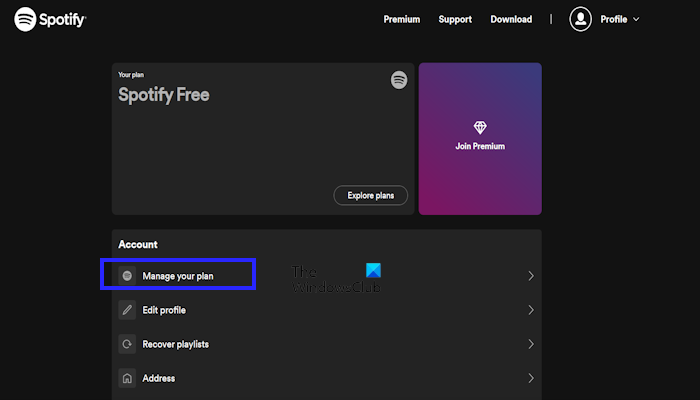This screenshot has height=400, width=700.
Task: Go to the Download page
Action: click(x=511, y=19)
